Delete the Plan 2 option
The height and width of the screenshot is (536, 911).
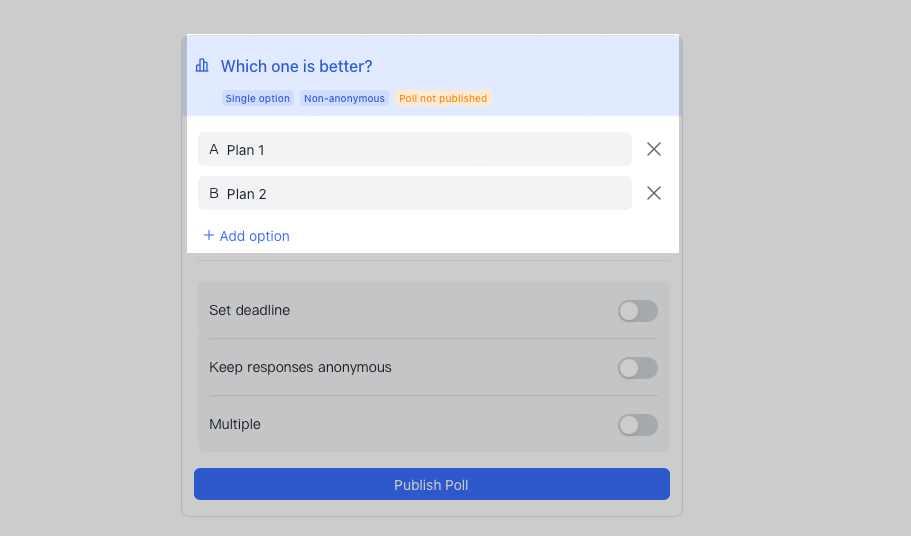click(x=654, y=193)
